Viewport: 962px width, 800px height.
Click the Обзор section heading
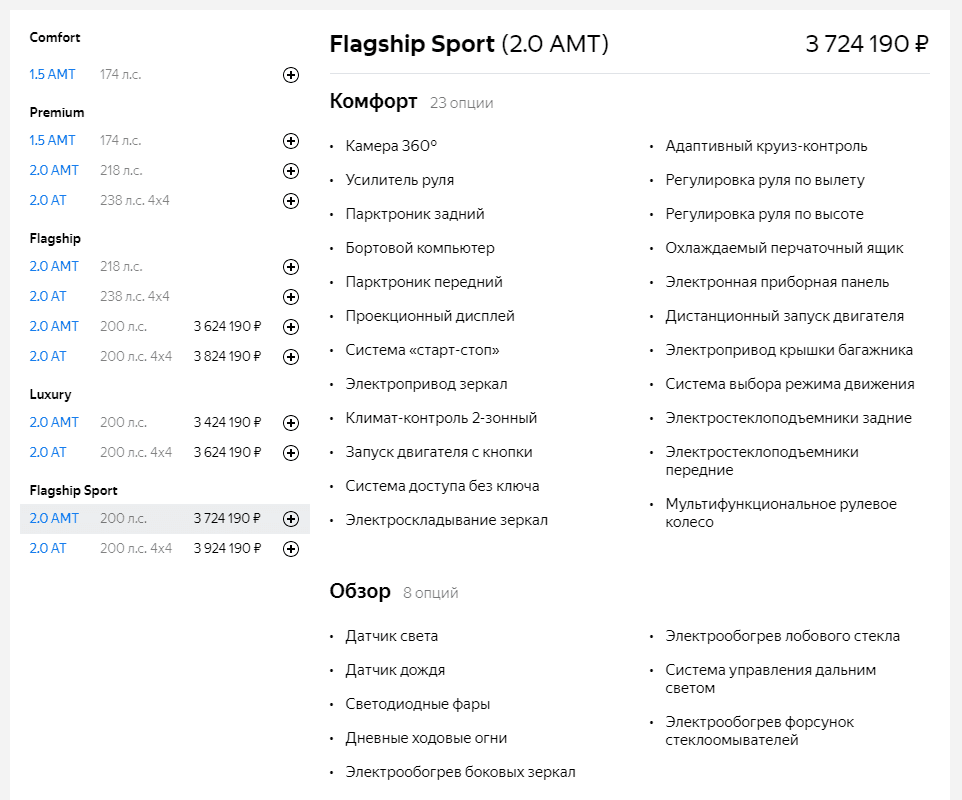(360, 591)
